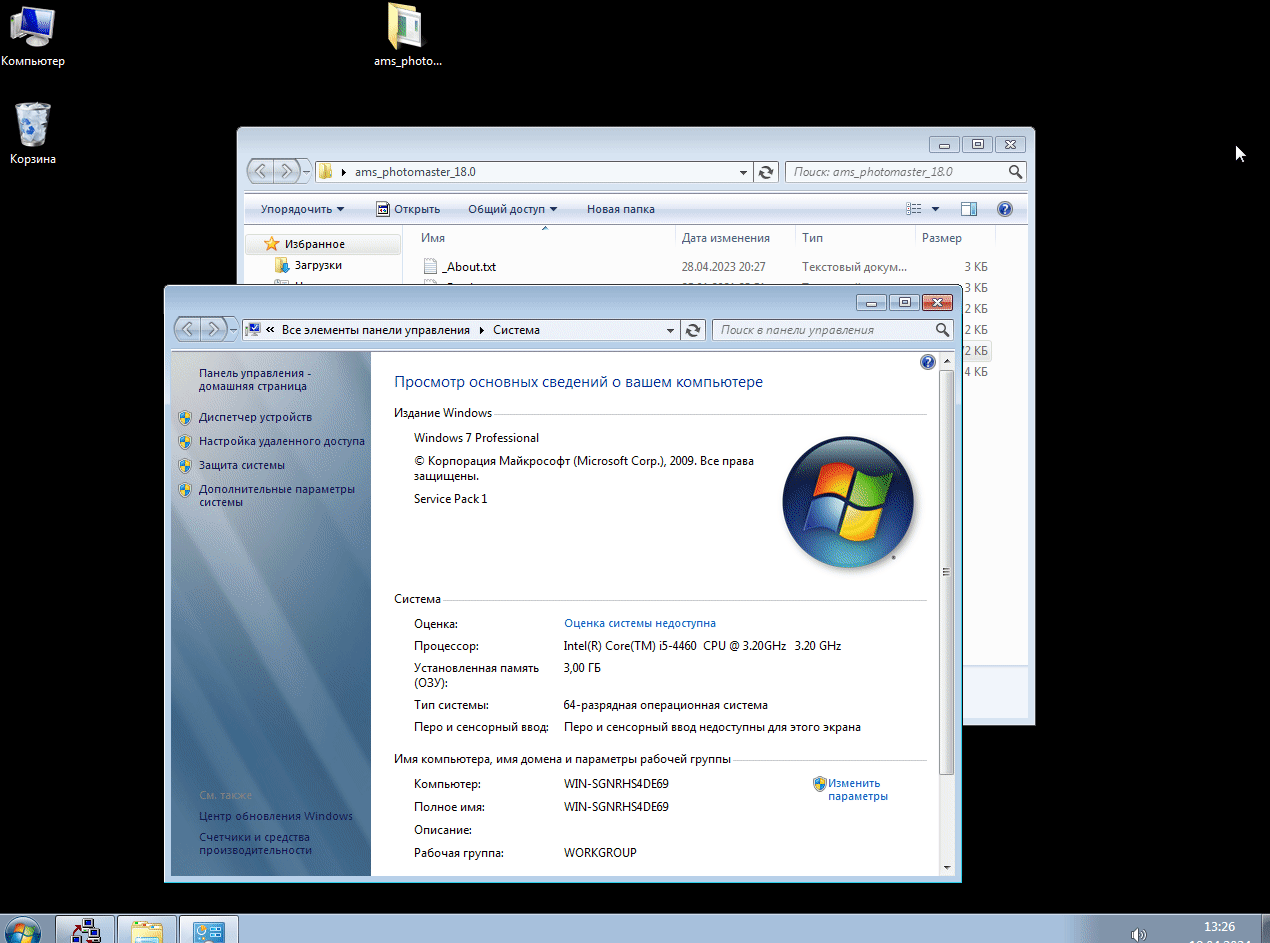Open Настройка удаленного доступа link
Viewport: 1270px width, 943px height.
[x=281, y=441]
